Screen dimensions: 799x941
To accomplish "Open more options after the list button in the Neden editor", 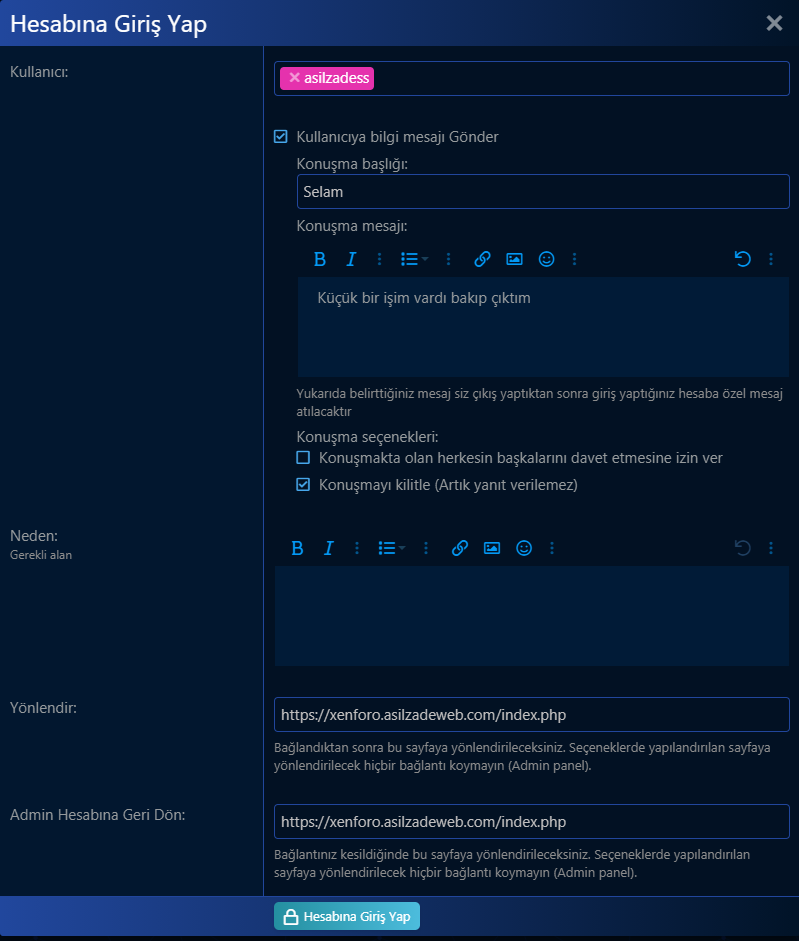I will [426, 548].
